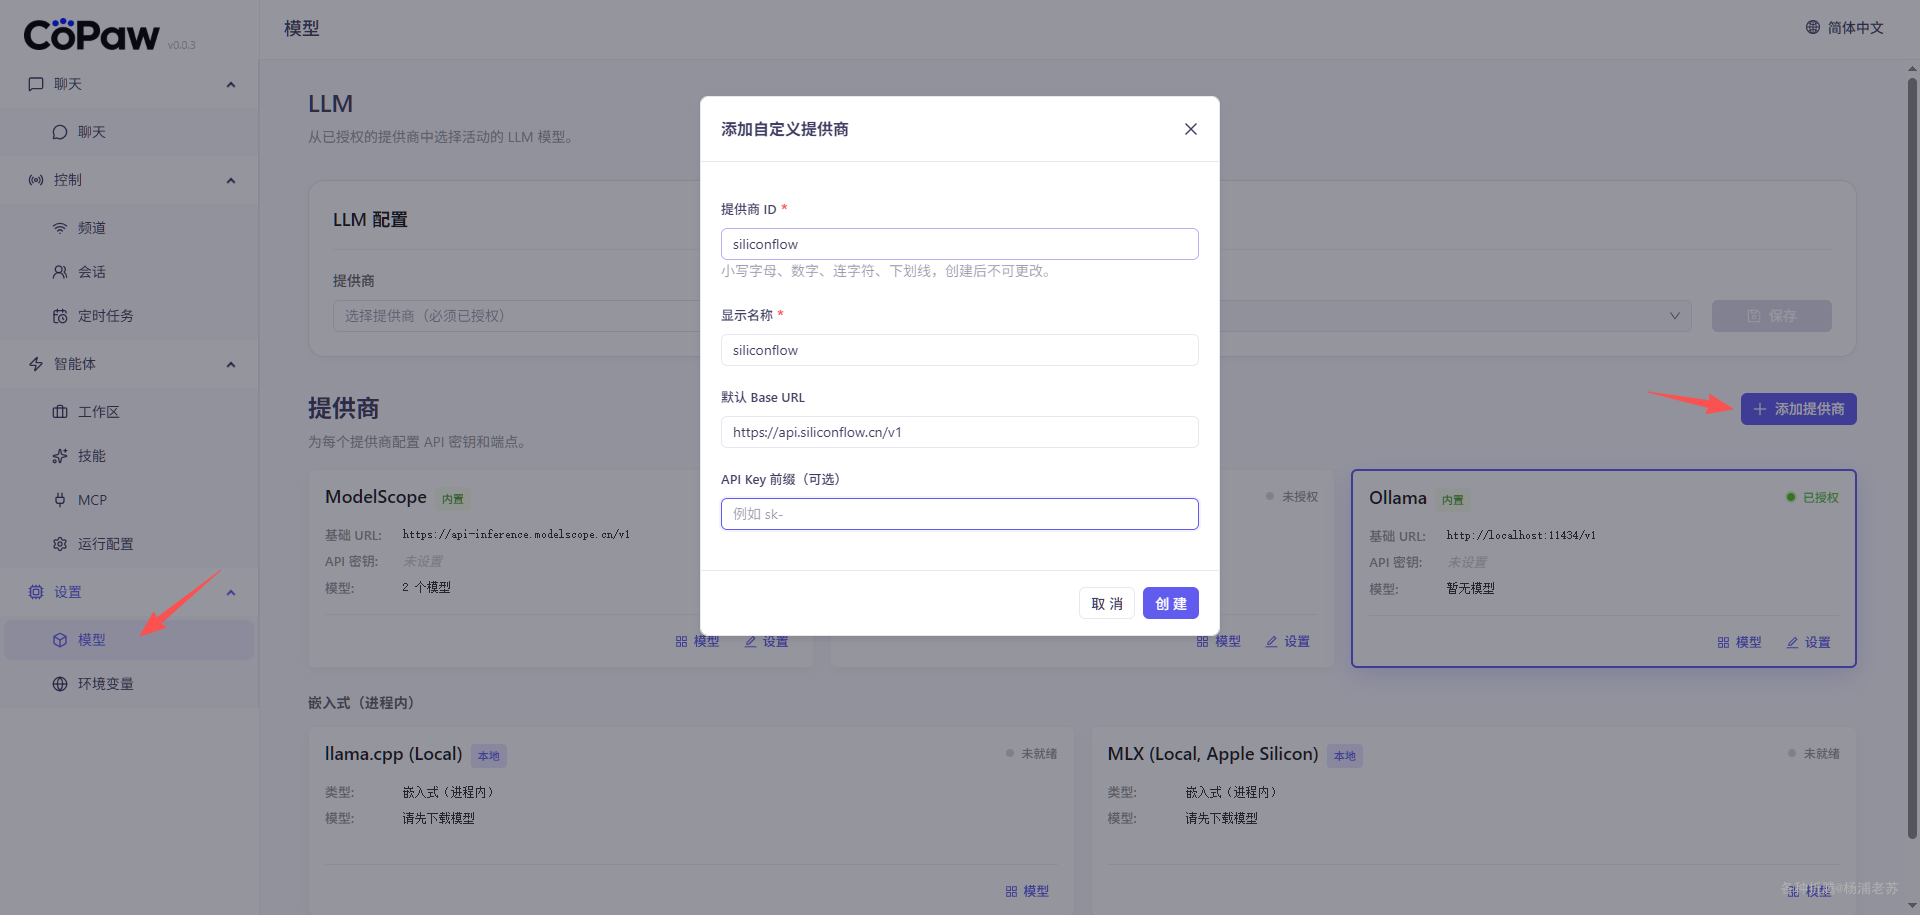
Task: Click the sparkle icon beside 技能
Action: (x=60, y=456)
